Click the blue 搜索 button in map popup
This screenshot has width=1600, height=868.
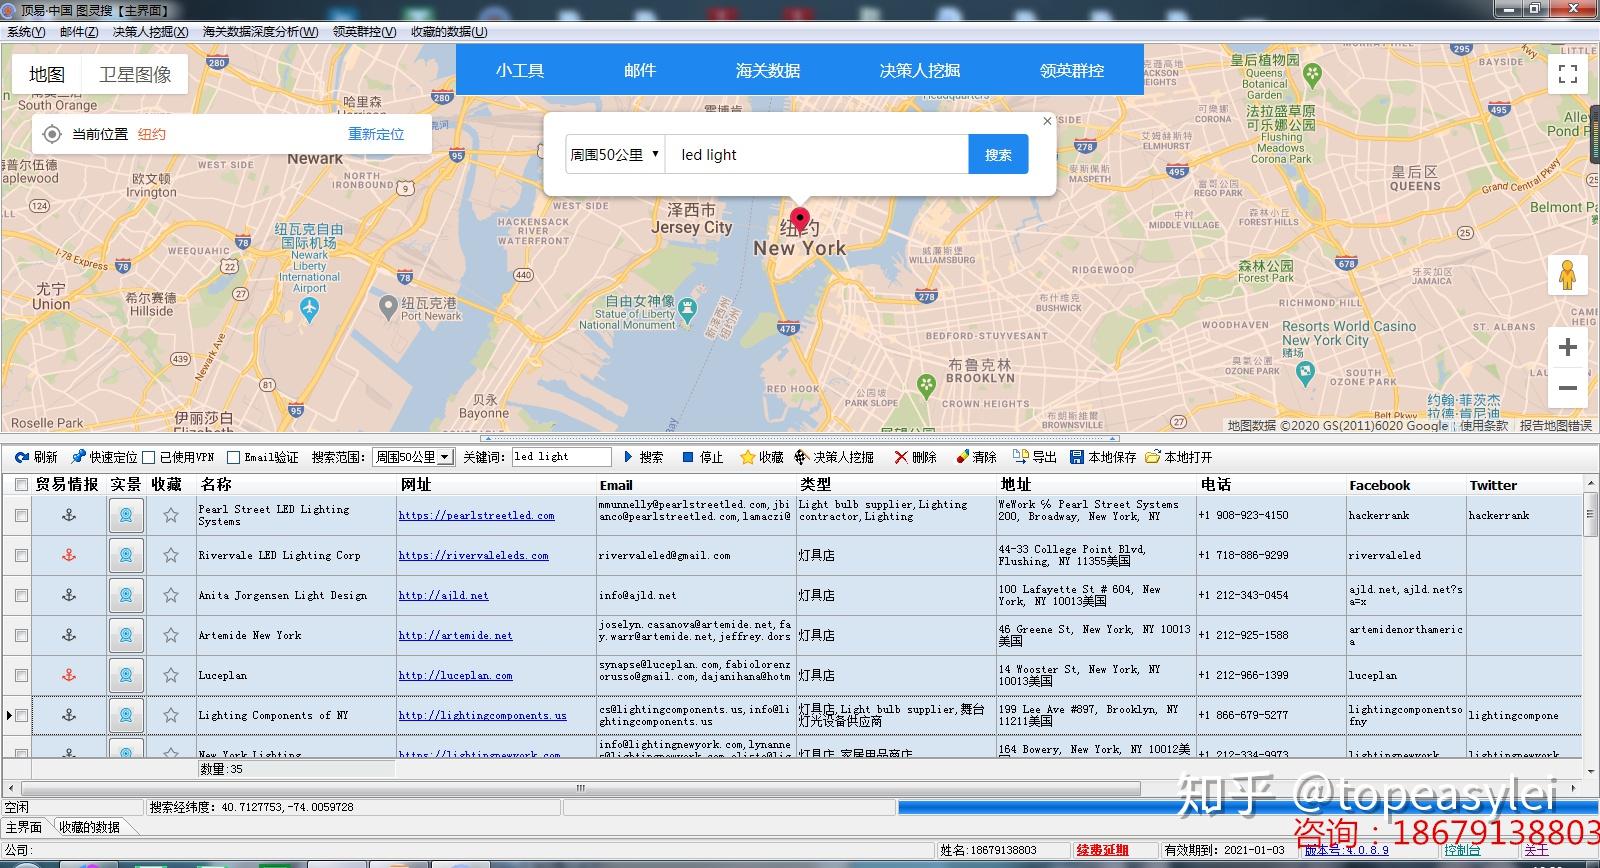point(998,154)
